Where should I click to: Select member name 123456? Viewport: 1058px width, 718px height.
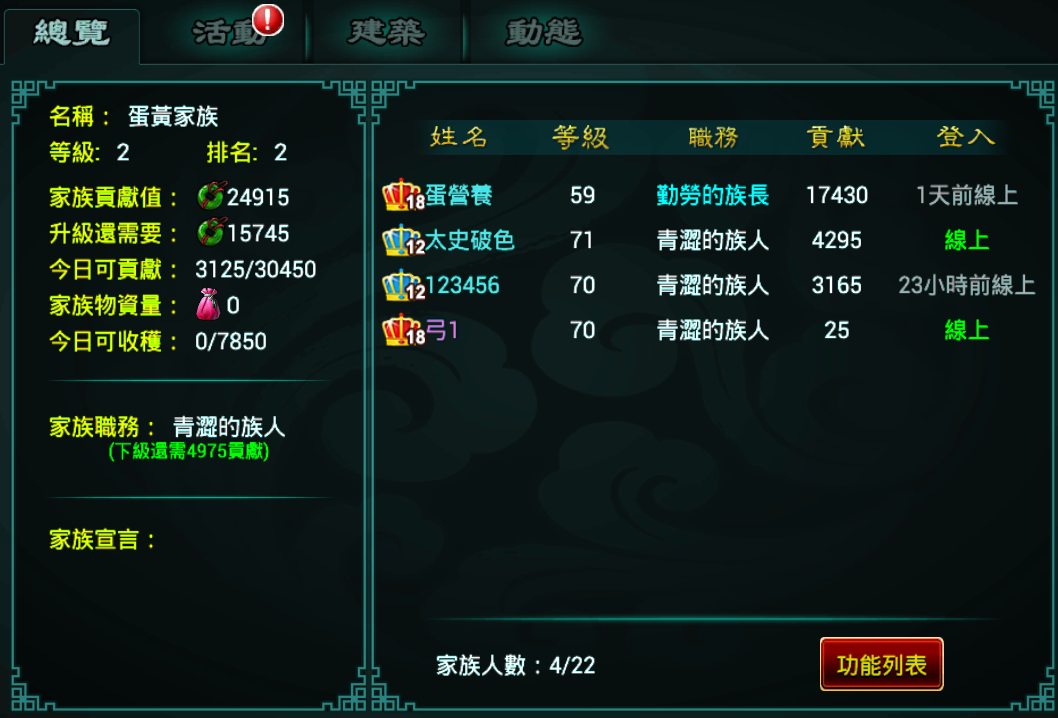coord(462,285)
